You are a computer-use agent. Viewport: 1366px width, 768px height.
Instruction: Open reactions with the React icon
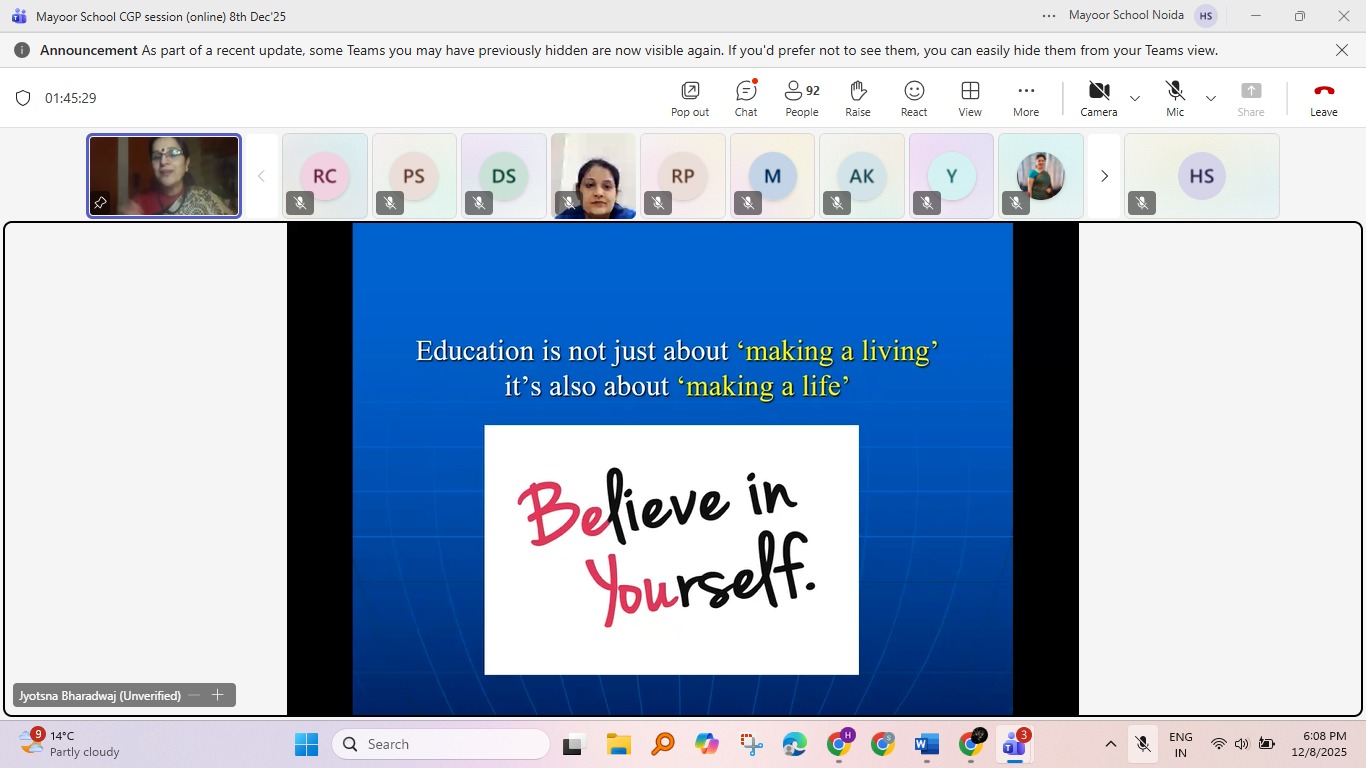pyautogui.click(x=913, y=97)
